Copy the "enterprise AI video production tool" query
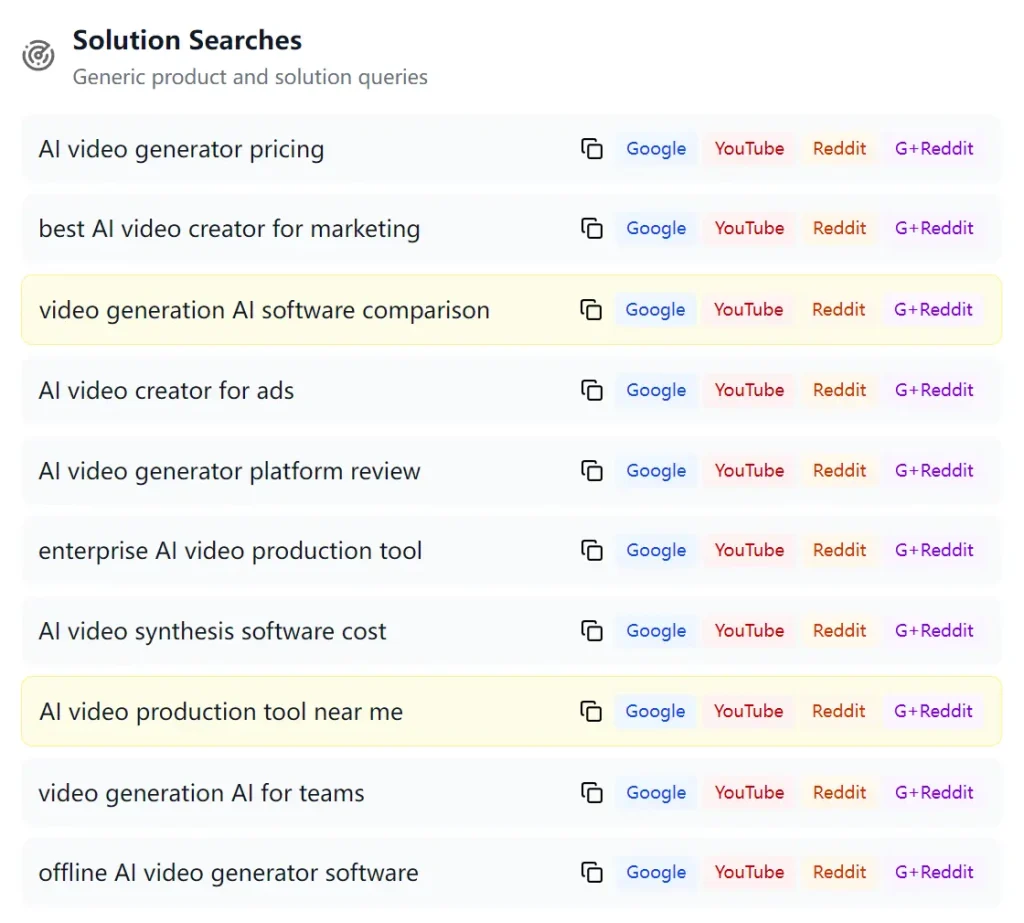 [x=592, y=550]
